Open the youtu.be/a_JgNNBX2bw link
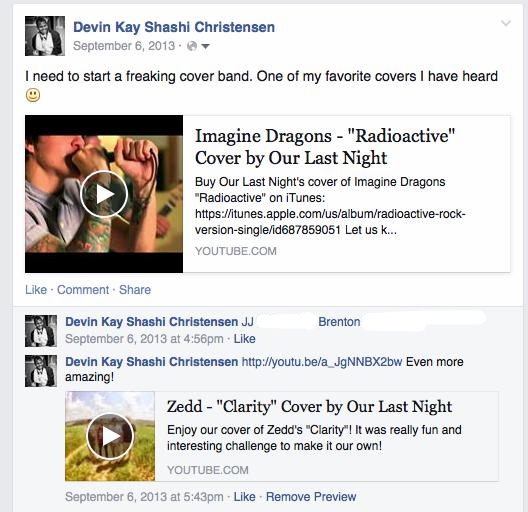 tap(322, 362)
